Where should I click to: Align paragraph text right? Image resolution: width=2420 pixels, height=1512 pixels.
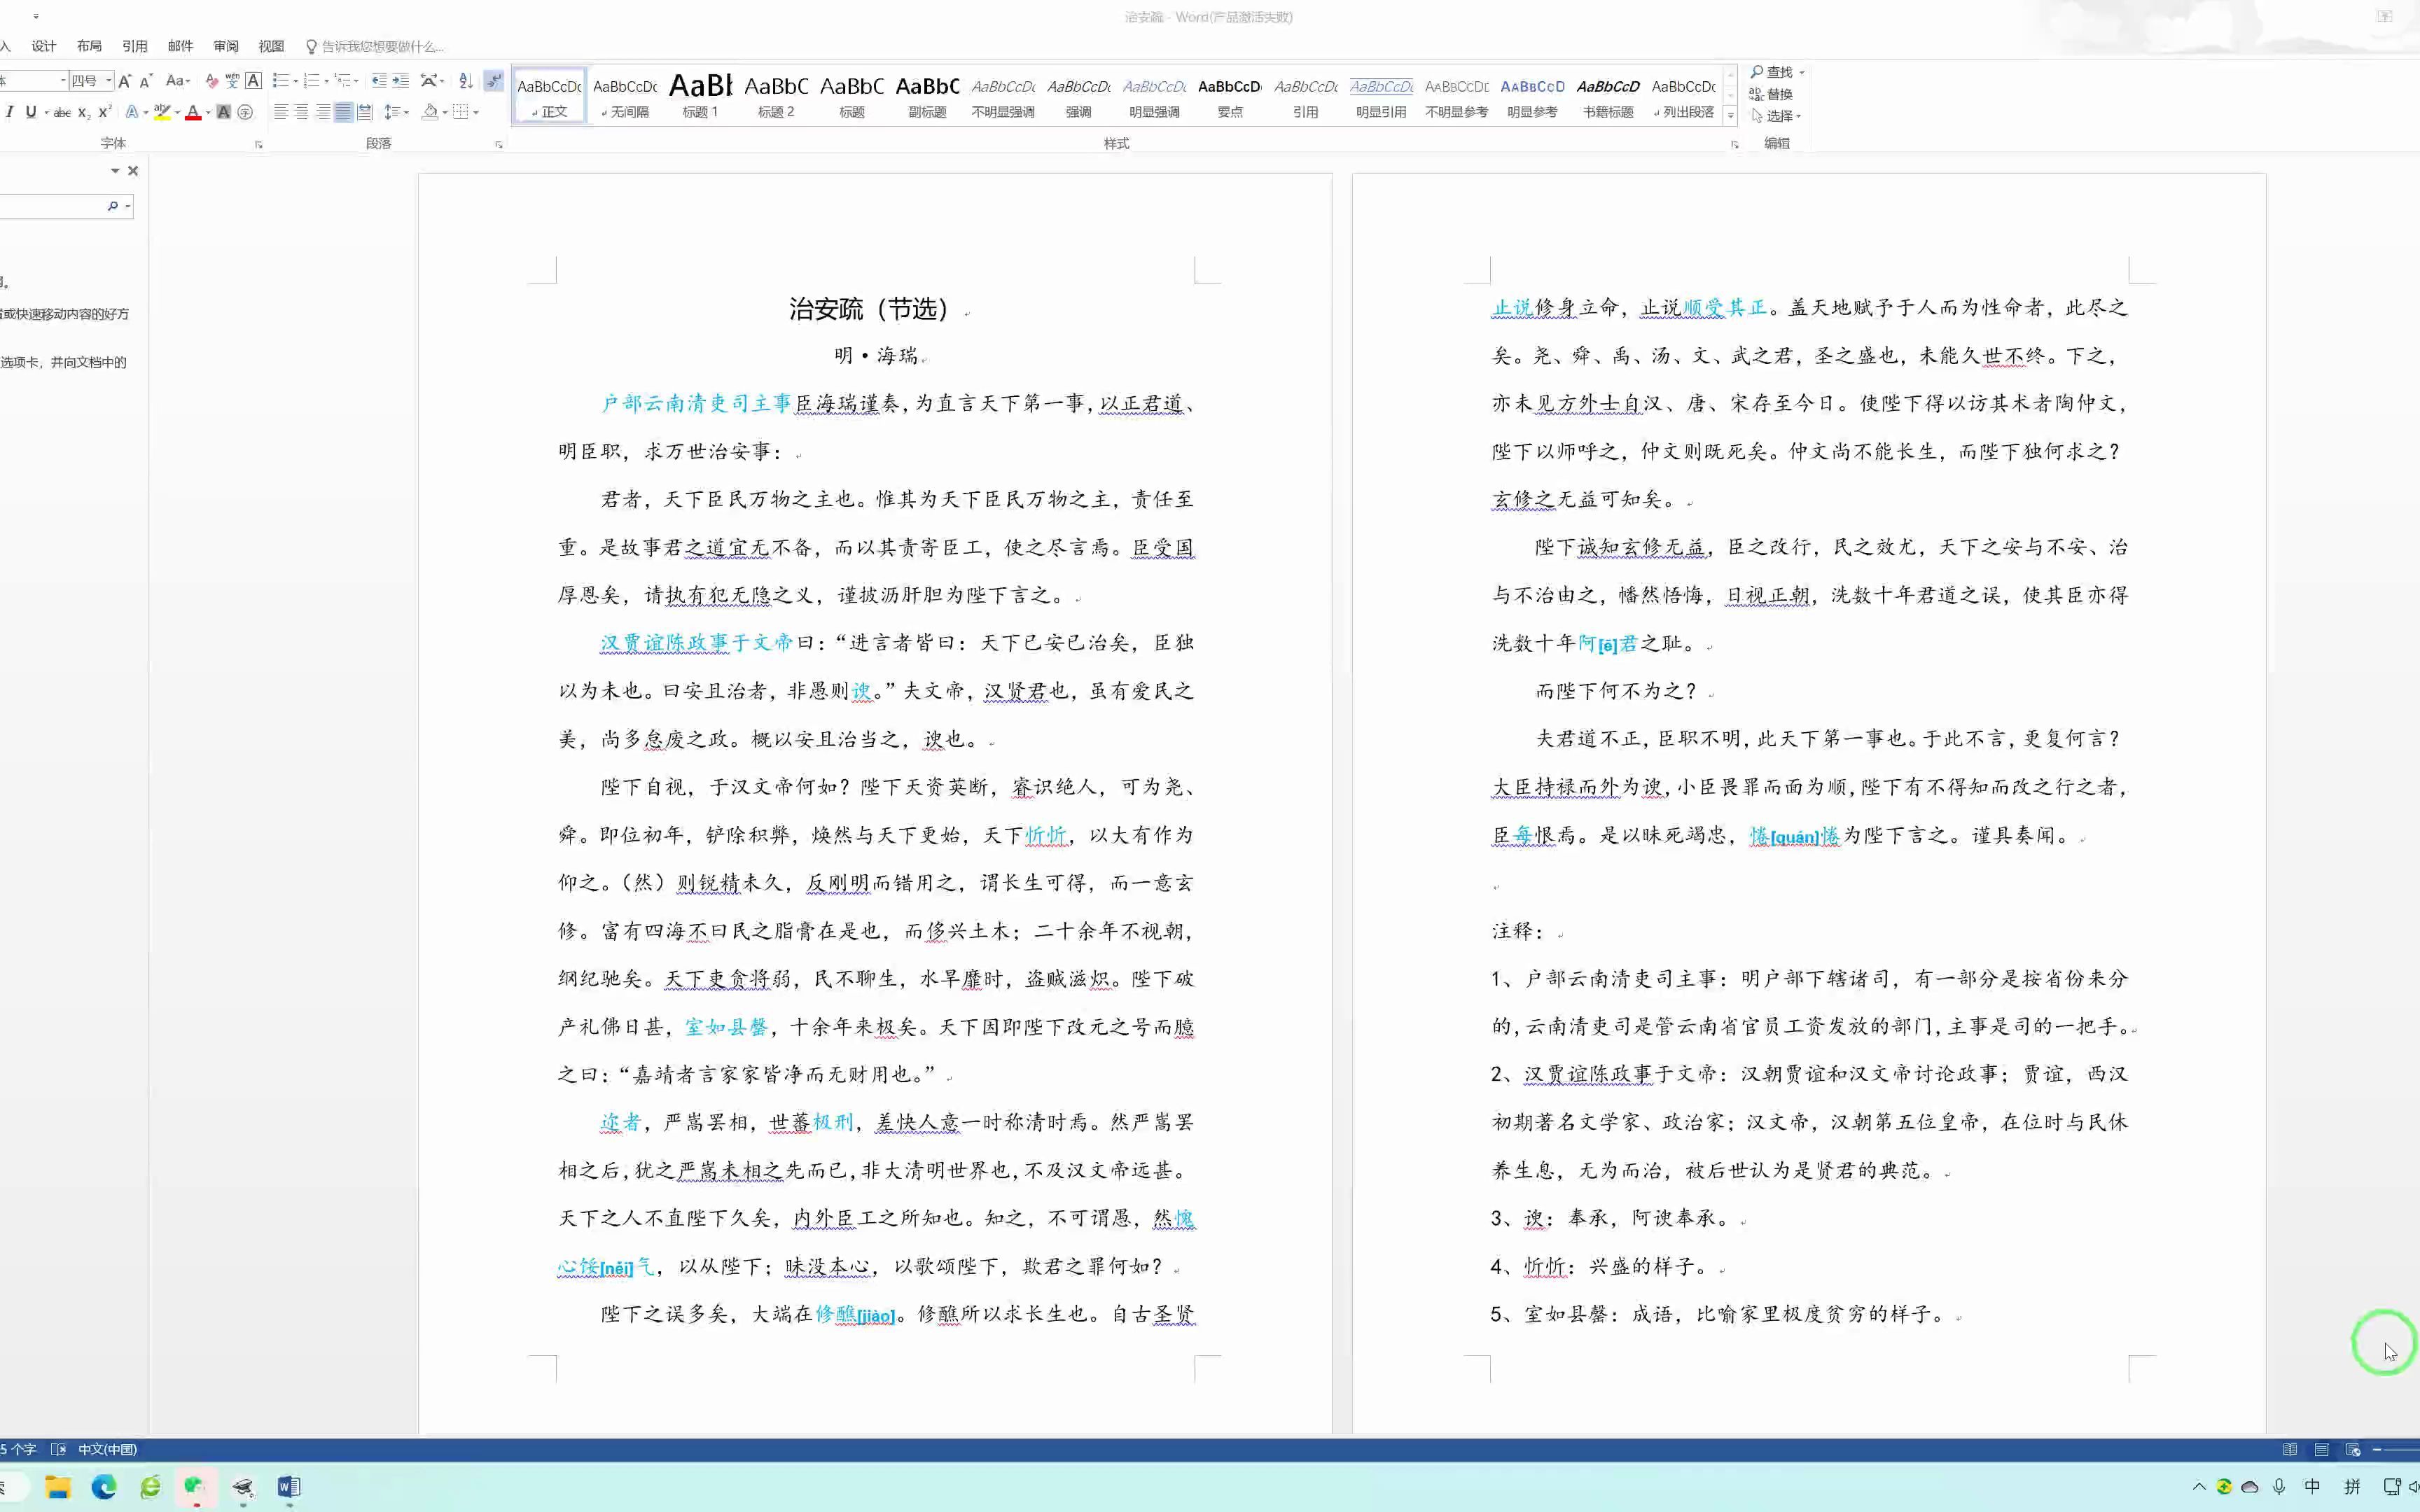322,112
